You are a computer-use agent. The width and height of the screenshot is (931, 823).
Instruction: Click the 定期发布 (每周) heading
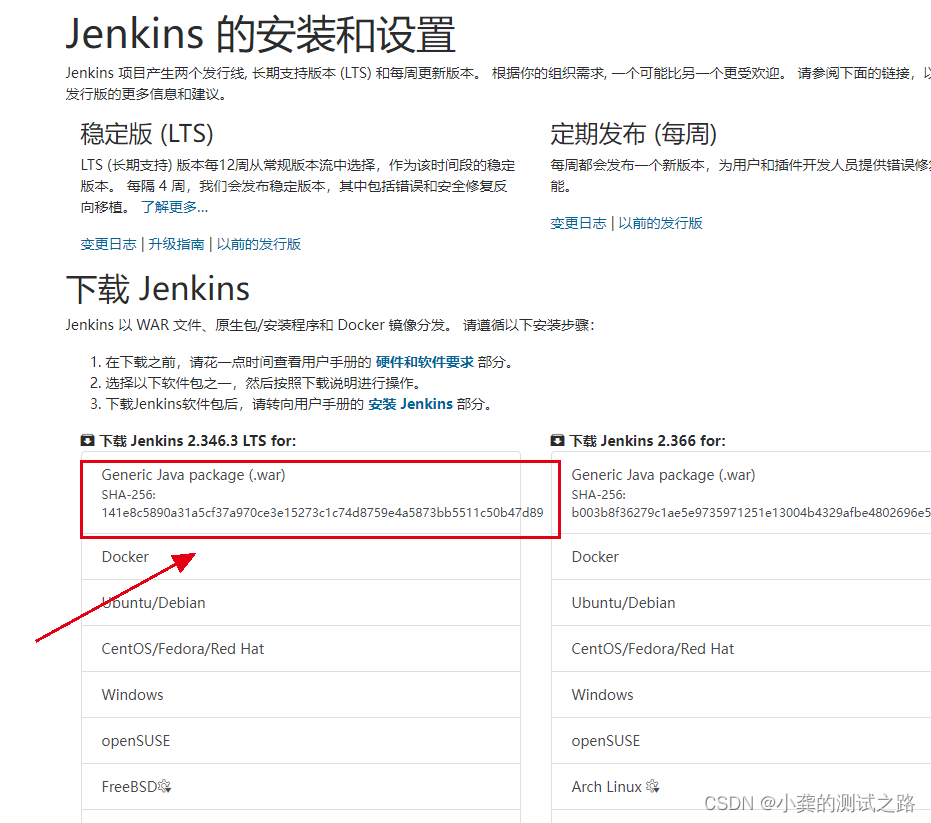634,134
